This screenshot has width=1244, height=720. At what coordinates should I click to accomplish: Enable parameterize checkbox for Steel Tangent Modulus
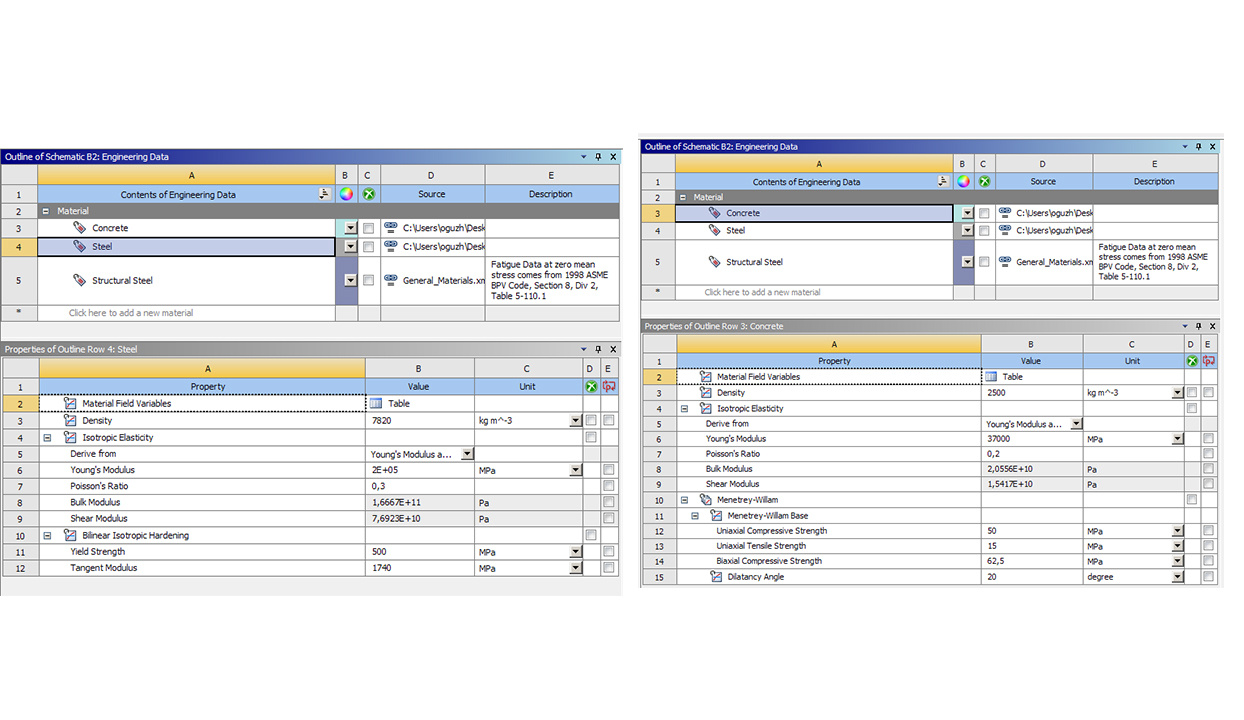(609, 568)
